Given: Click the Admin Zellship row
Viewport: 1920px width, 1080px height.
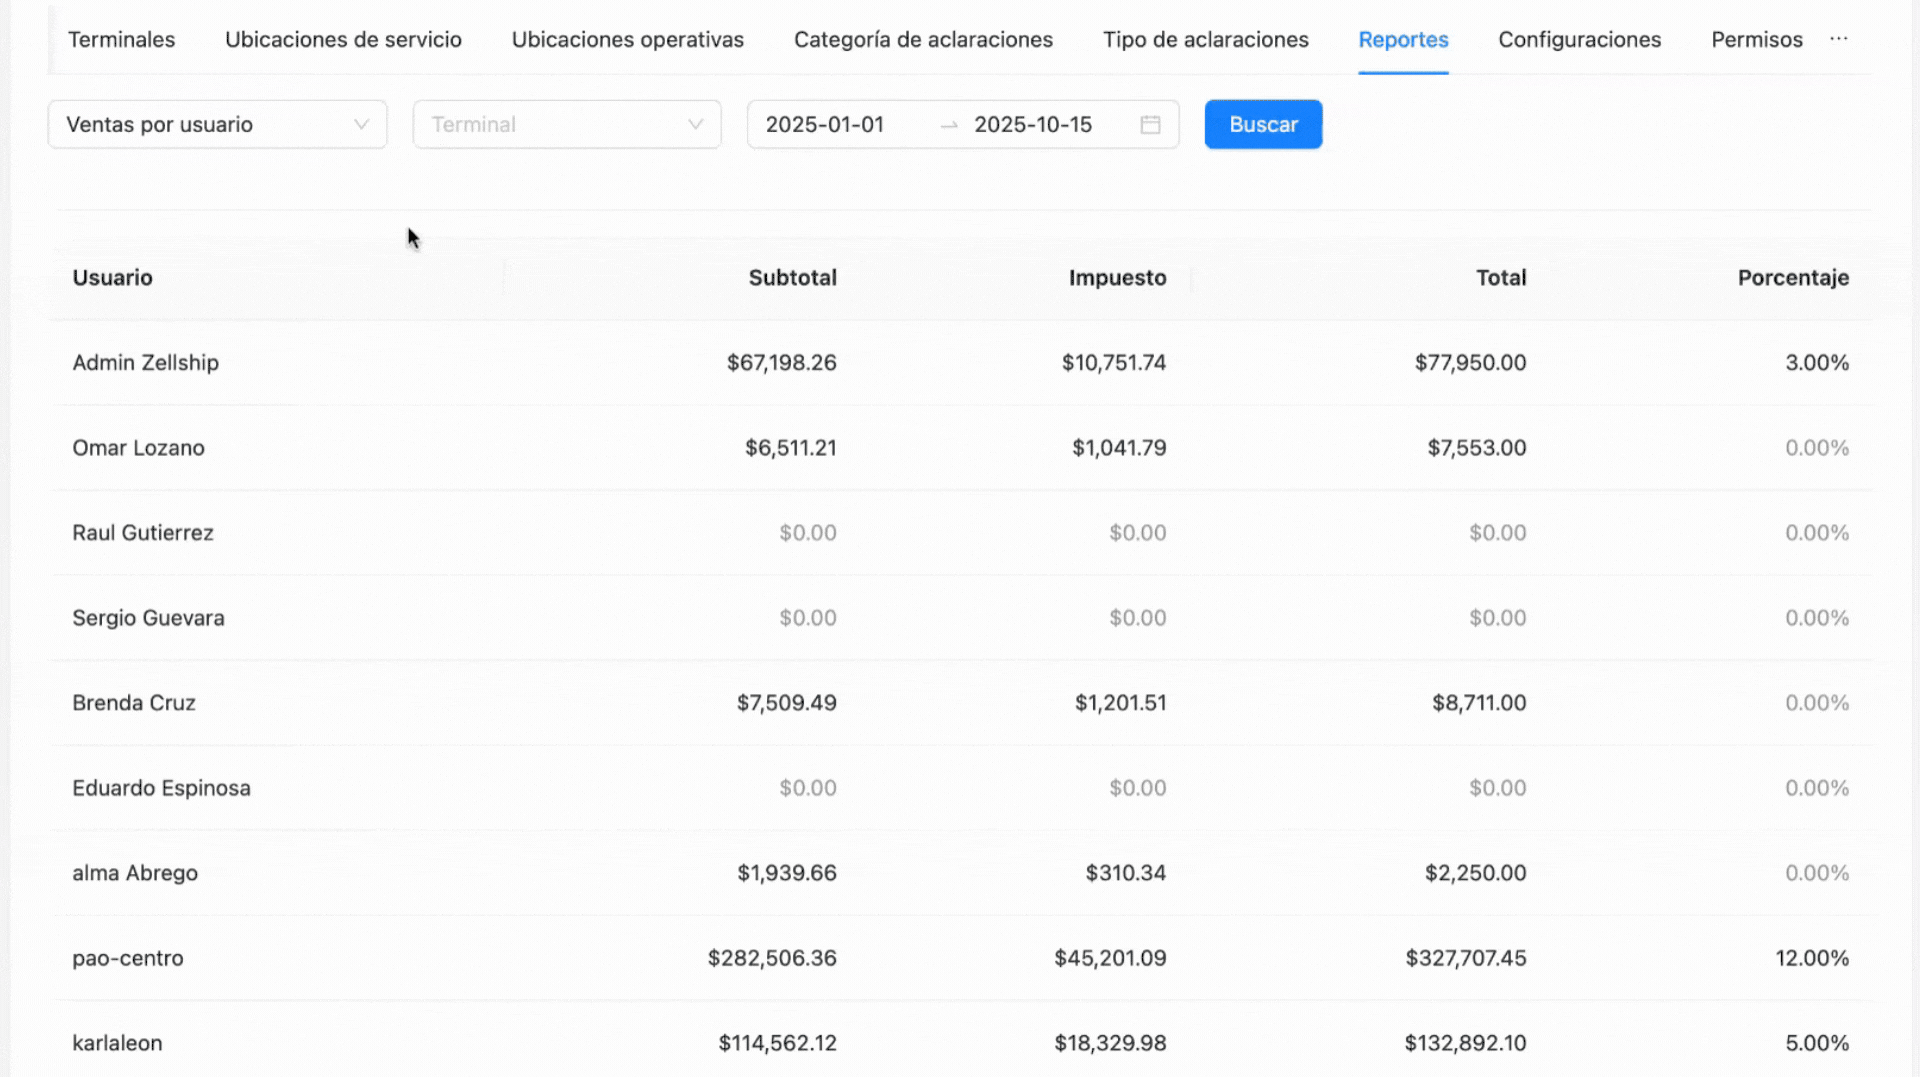Looking at the screenshot, I should point(145,363).
